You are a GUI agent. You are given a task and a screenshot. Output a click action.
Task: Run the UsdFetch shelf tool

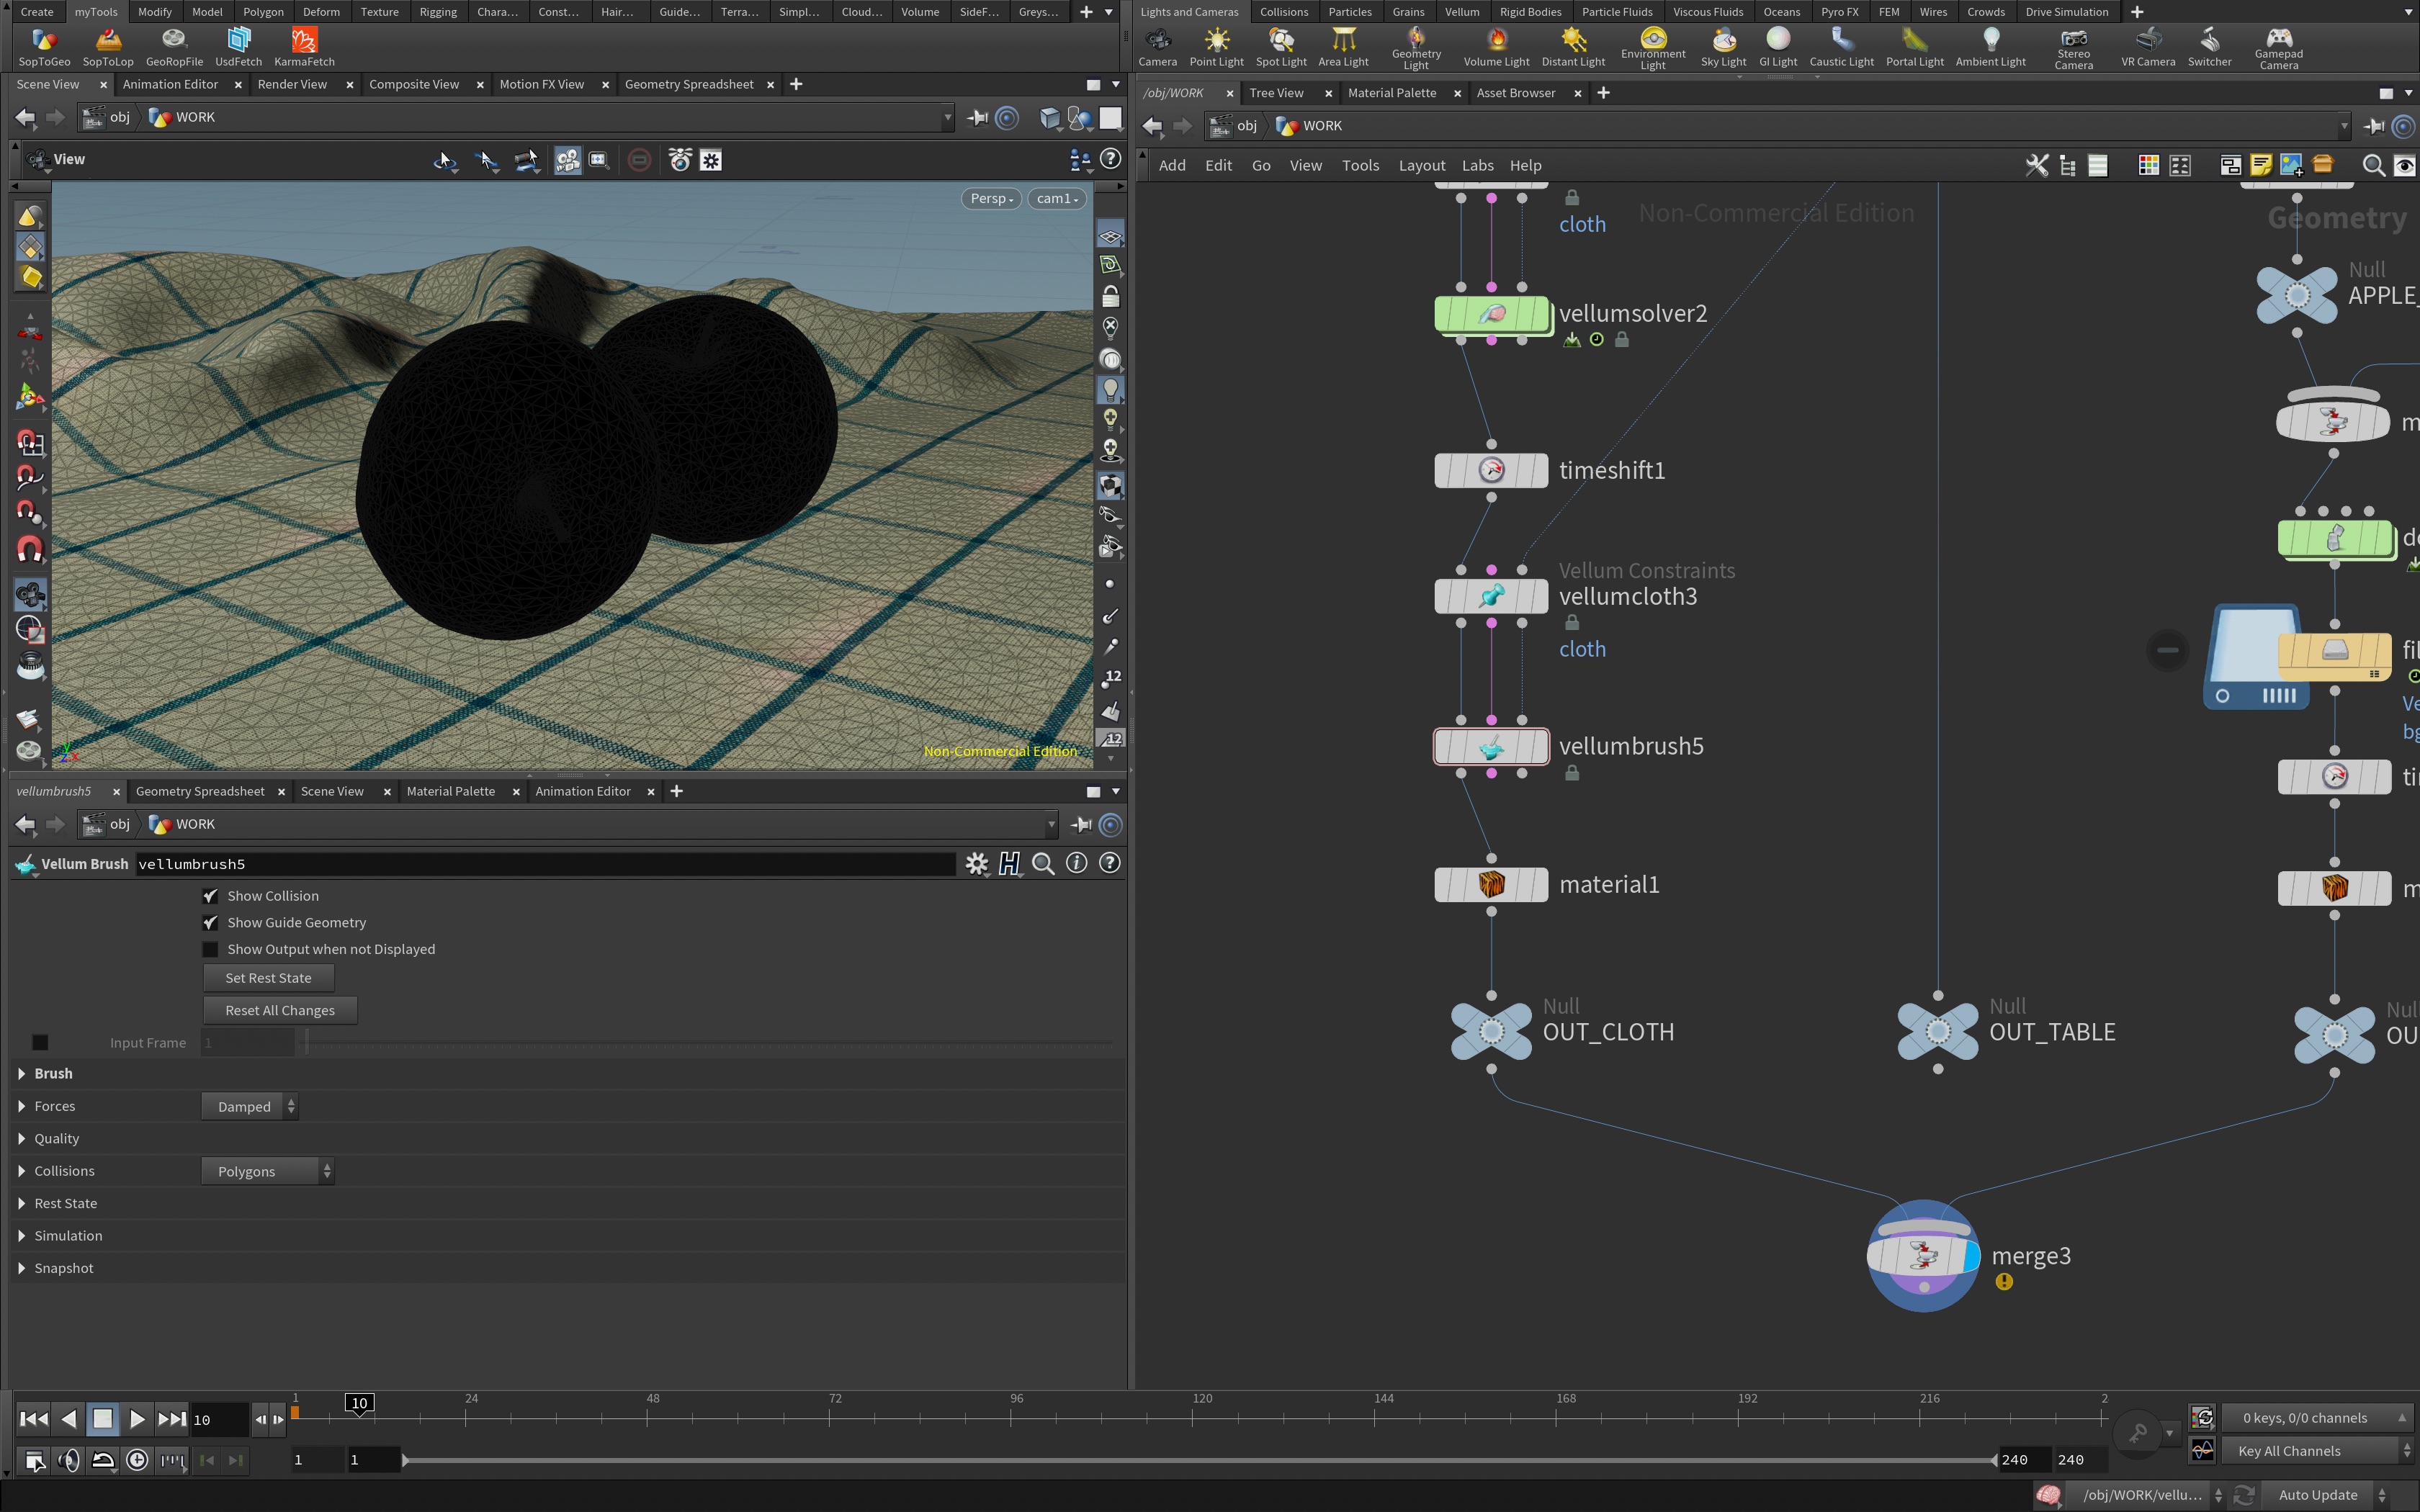[238, 47]
